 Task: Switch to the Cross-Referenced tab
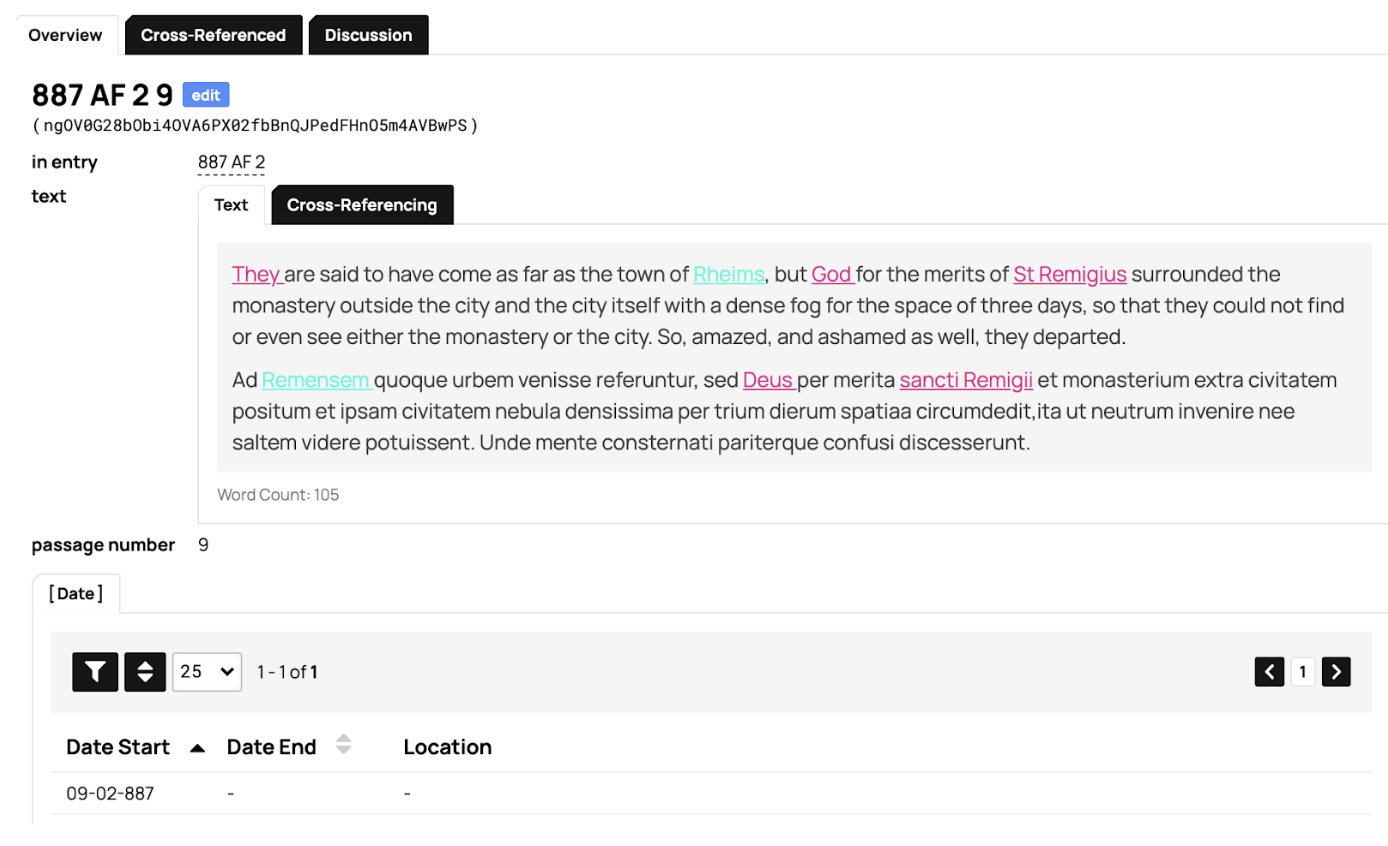(213, 35)
